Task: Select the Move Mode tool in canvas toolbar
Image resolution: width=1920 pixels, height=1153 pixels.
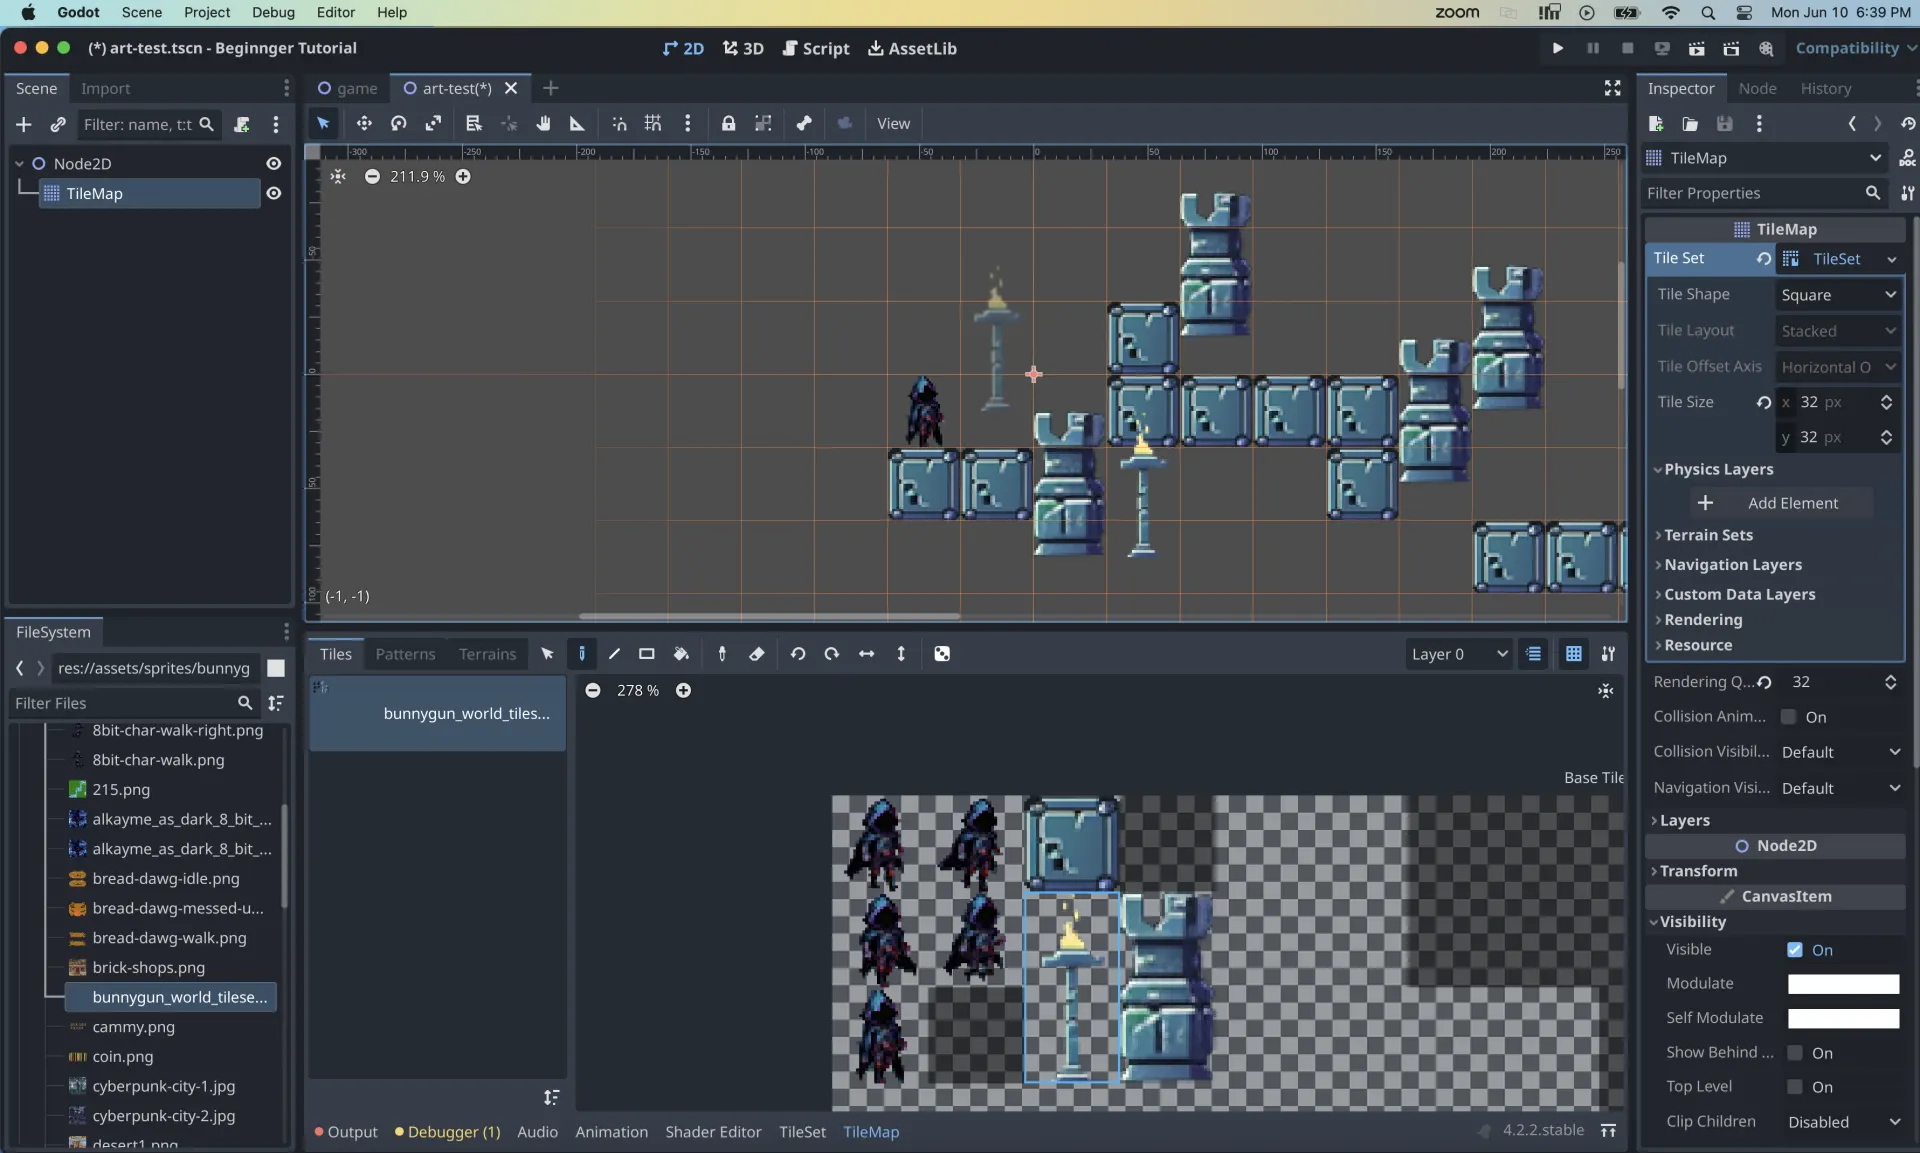Action: click(363, 123)
